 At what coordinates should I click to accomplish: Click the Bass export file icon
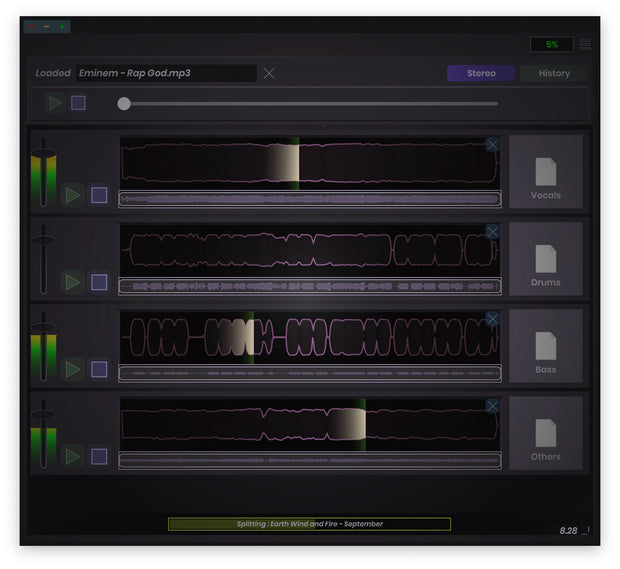pos(546,346)
